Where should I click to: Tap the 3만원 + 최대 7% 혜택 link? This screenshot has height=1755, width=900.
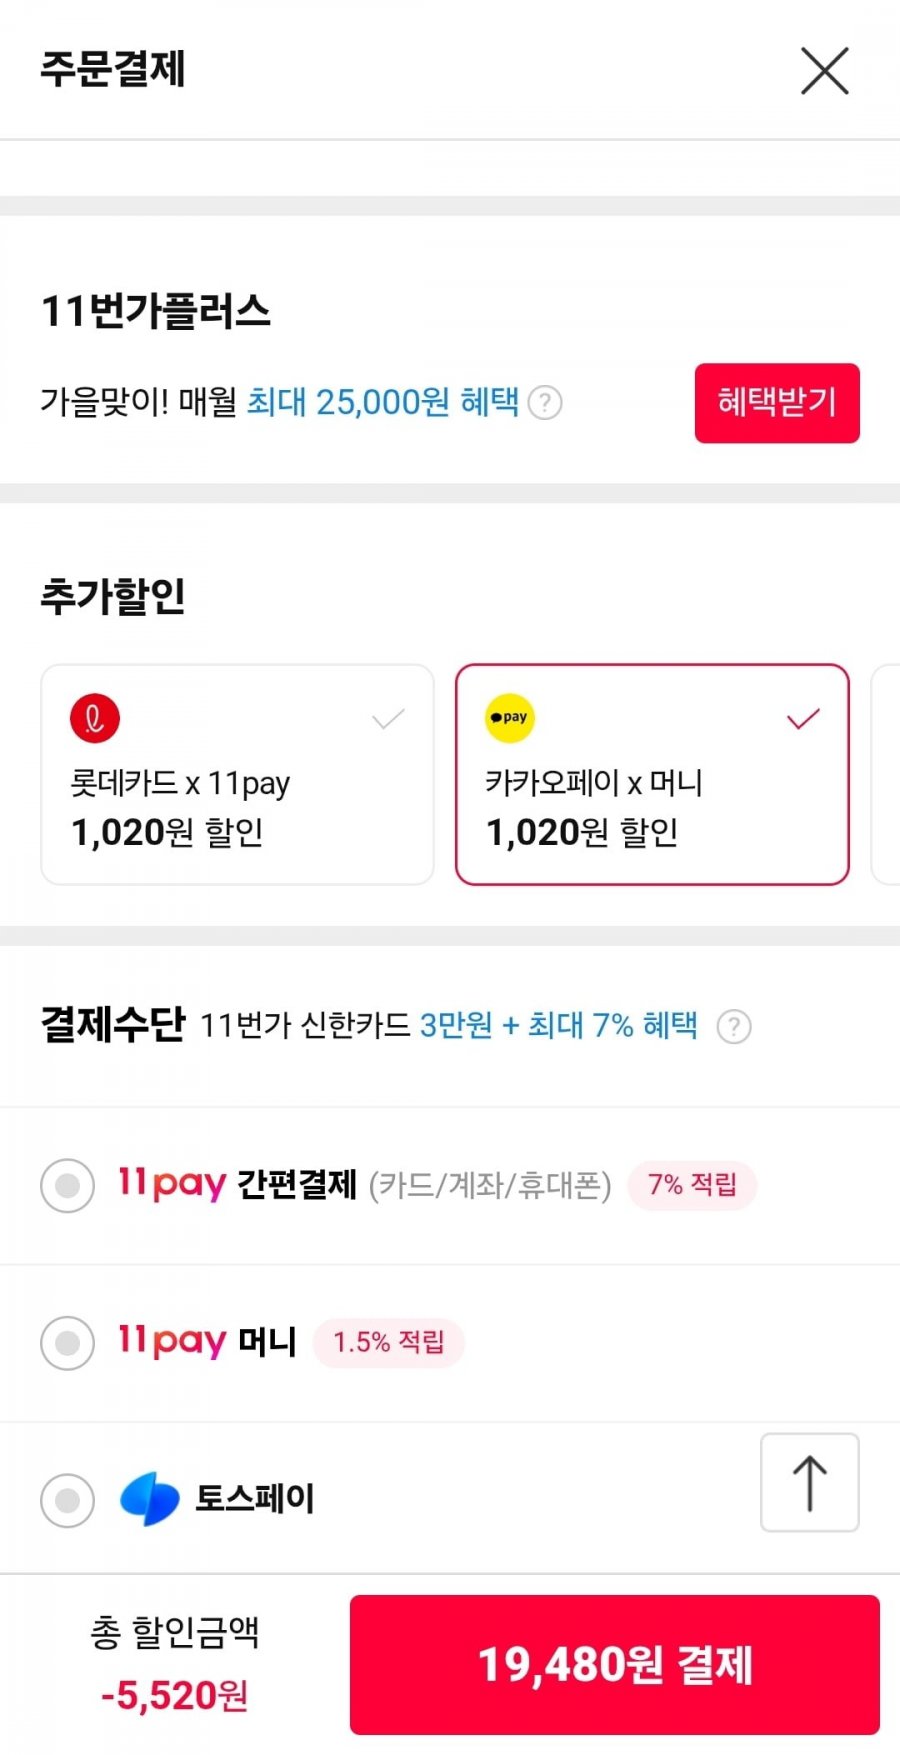pyautogui.click(x=558, y=1025)
